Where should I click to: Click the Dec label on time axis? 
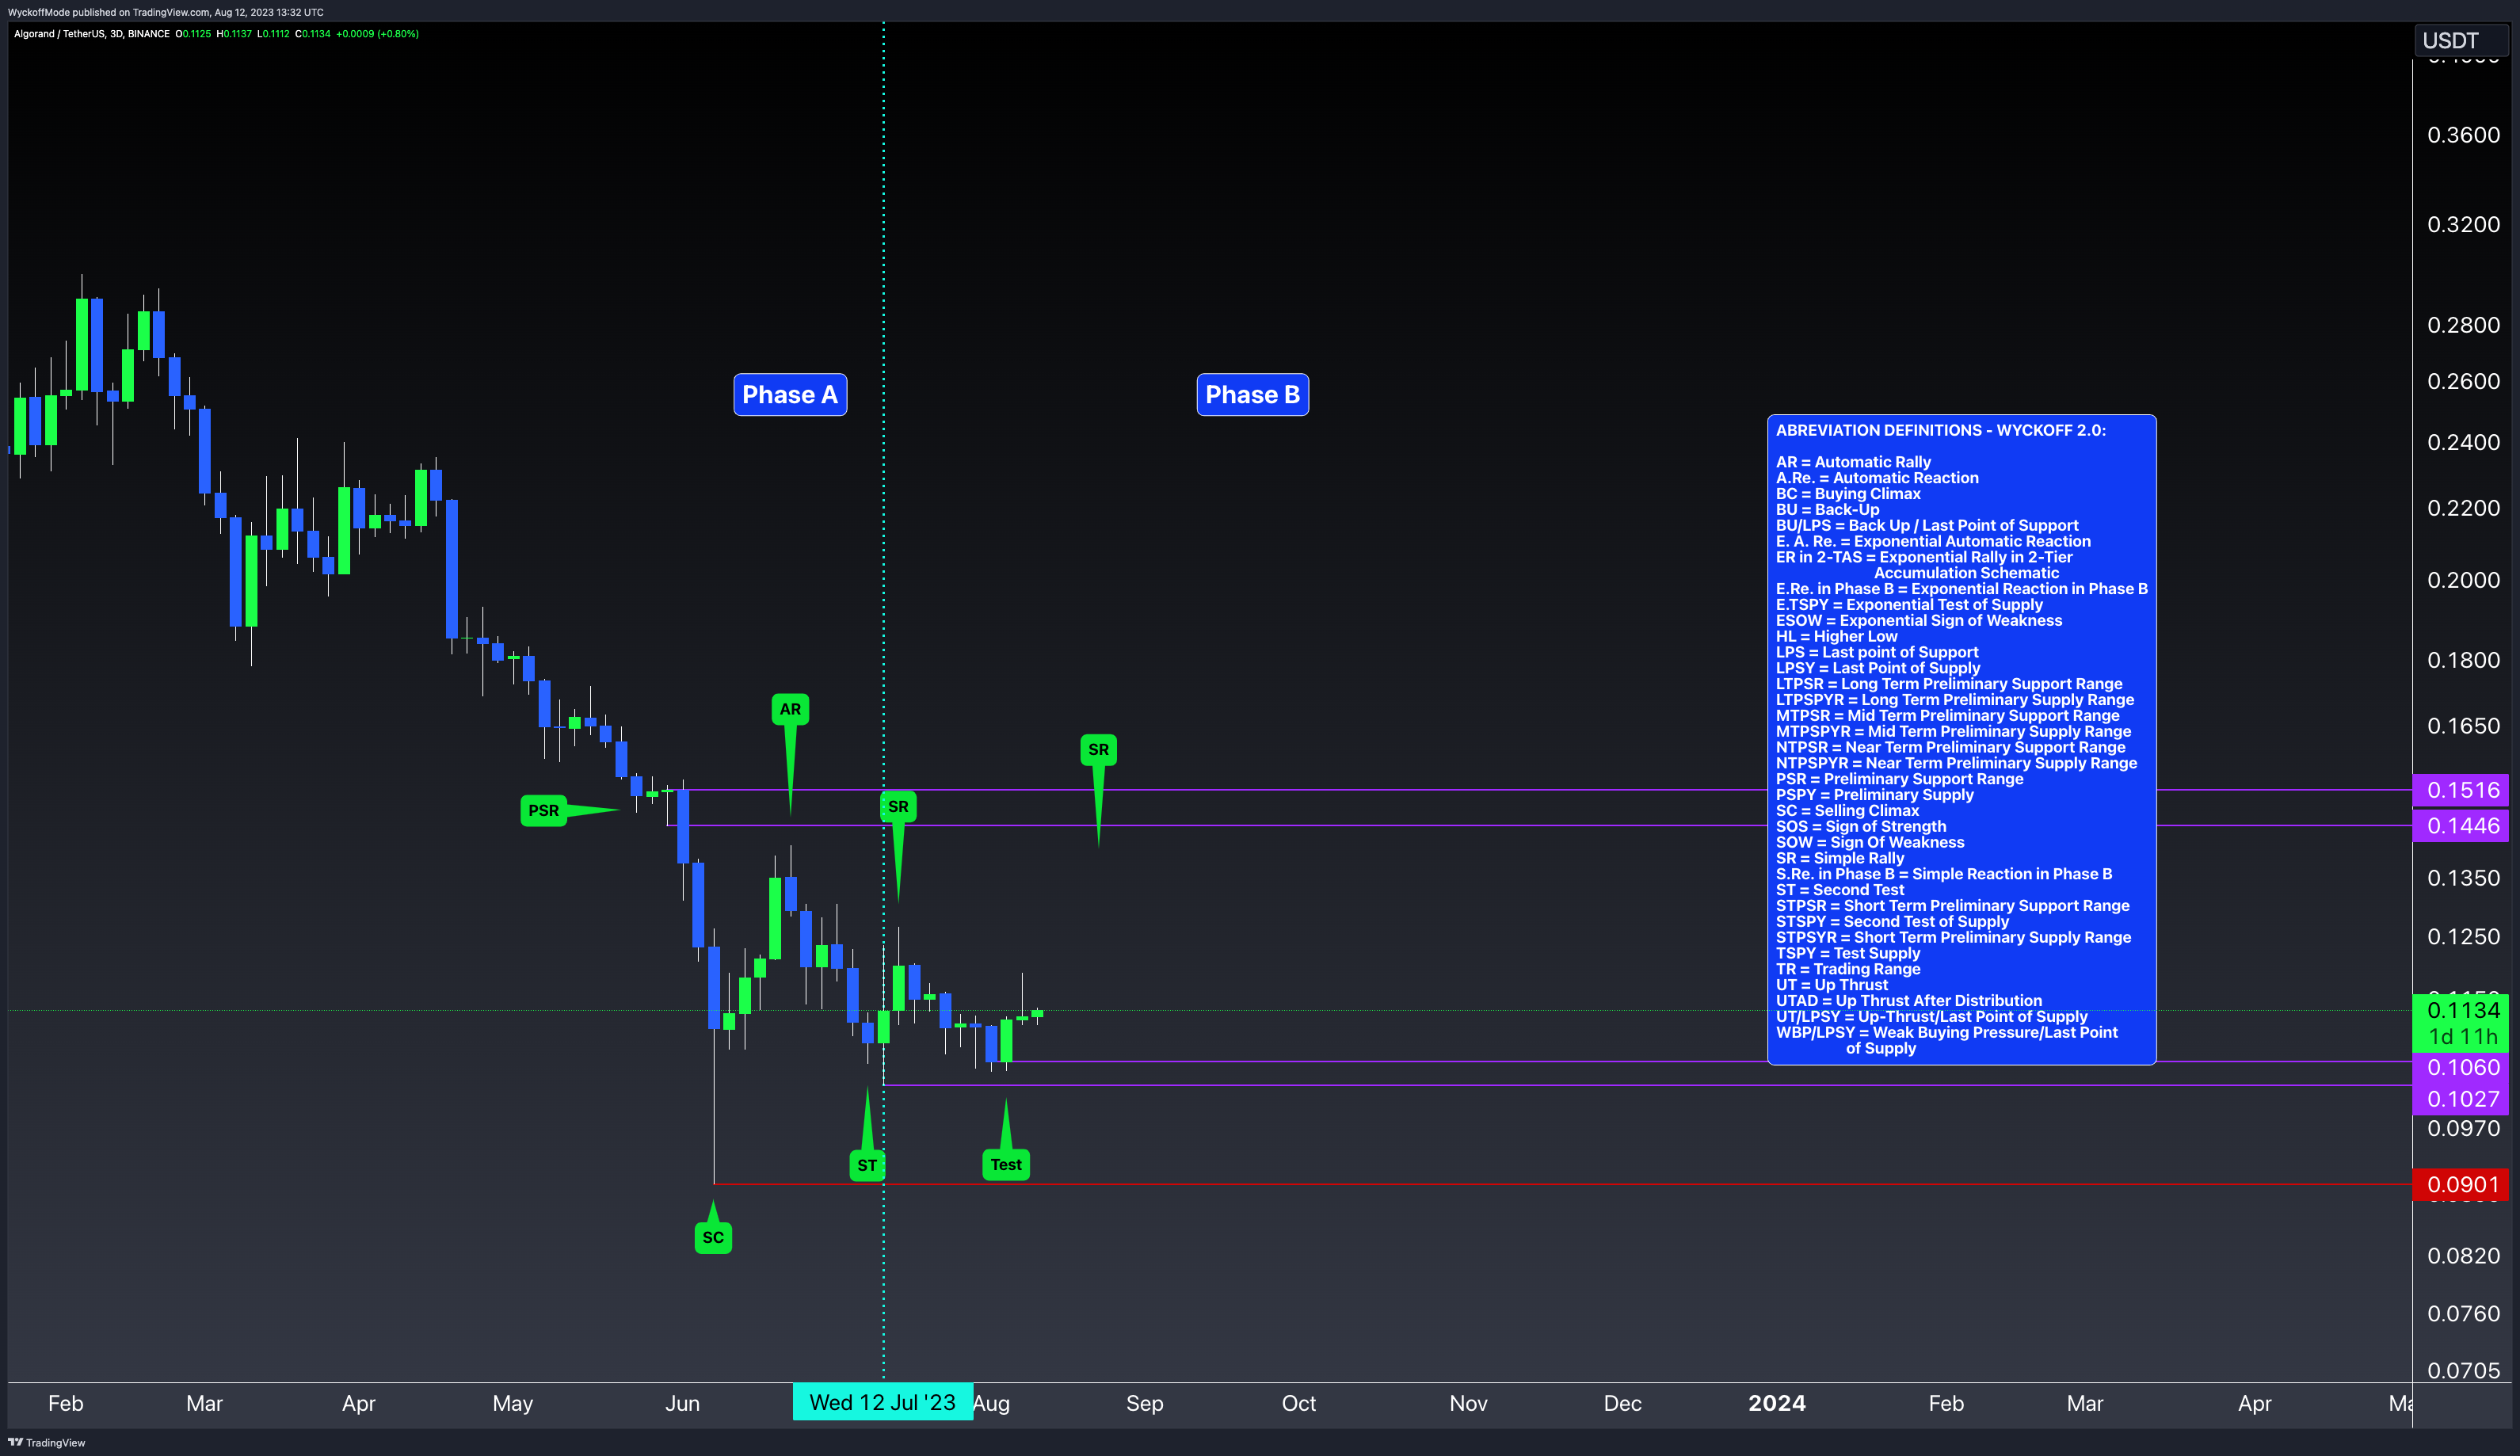tap(1622, 1403)
